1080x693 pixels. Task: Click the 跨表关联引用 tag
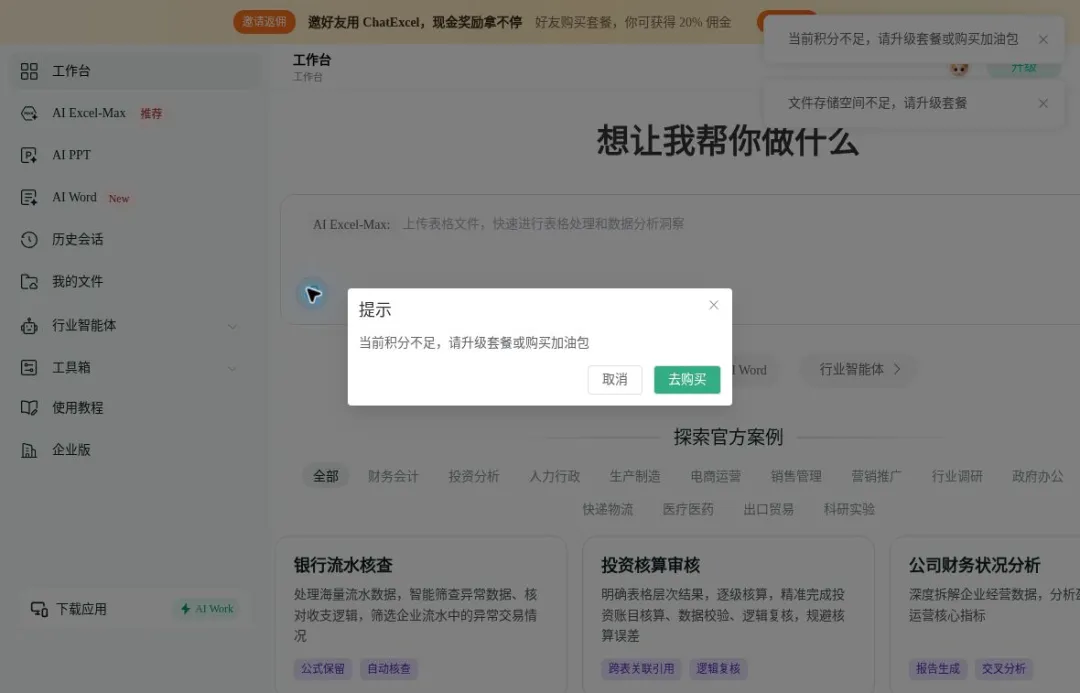tap(641, 668)
